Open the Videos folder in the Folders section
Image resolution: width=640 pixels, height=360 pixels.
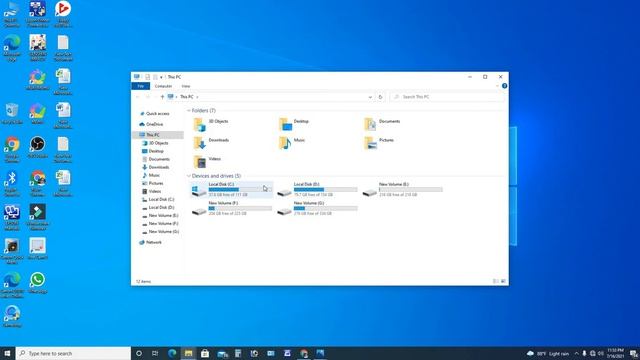(207, 162)
